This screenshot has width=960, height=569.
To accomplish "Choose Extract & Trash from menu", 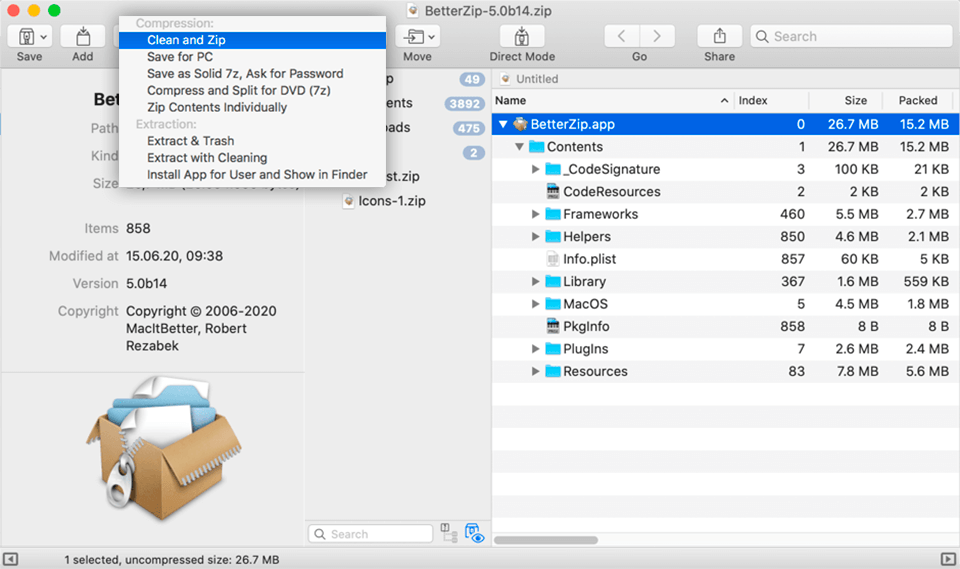I will (x=190, y=141).
